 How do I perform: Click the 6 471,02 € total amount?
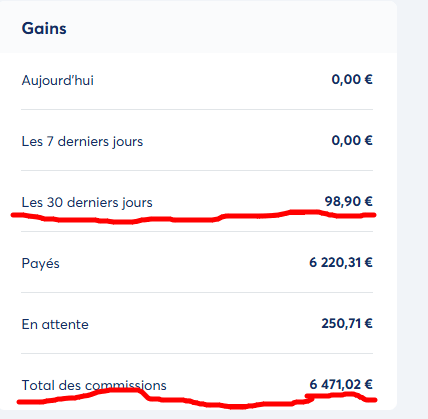341,384
